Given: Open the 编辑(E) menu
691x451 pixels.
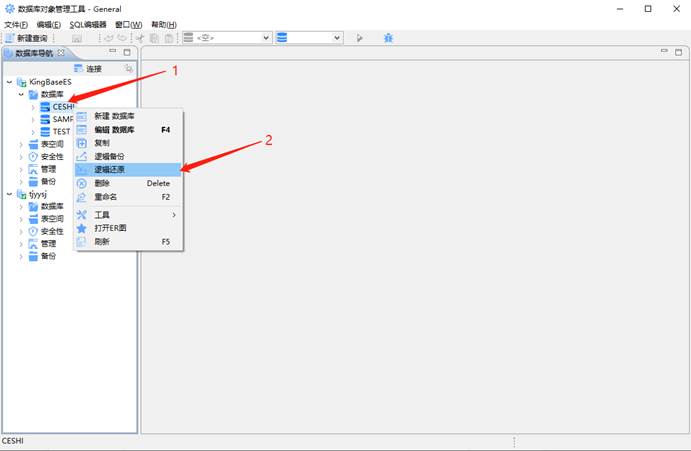Looking at the screenshot, I should point(48,25).
